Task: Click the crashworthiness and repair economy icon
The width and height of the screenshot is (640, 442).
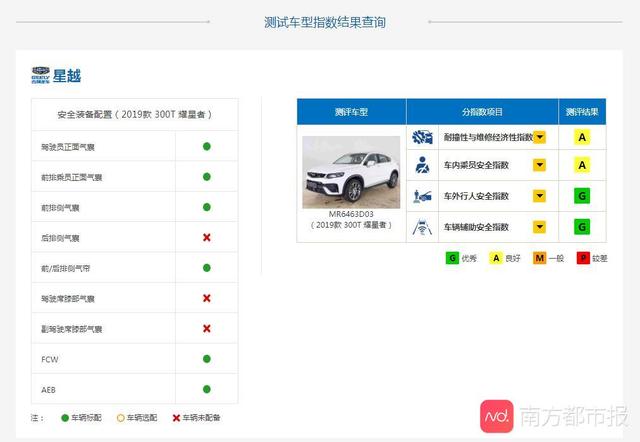Action: tap(423, 137)
